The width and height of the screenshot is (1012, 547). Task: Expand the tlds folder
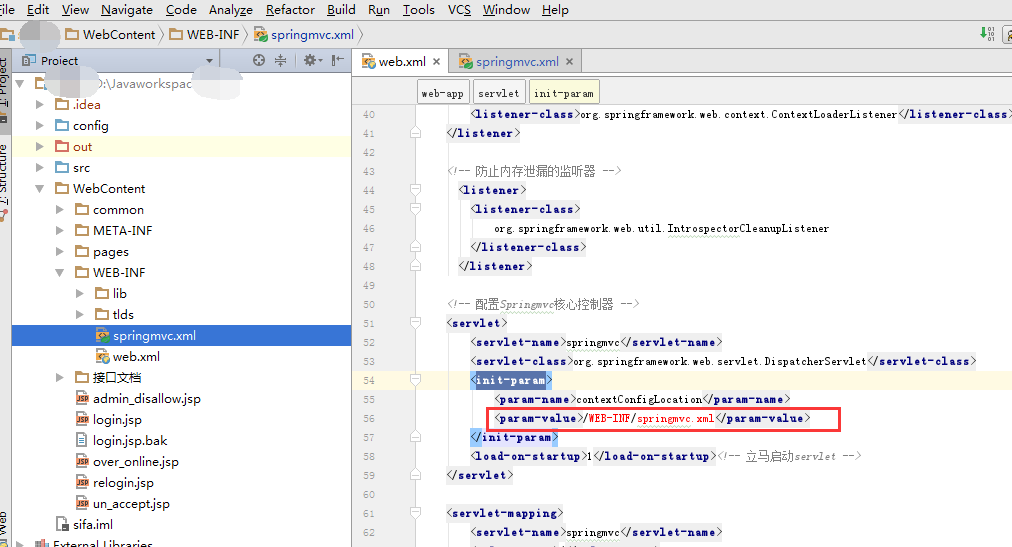(x=79, y=314)
